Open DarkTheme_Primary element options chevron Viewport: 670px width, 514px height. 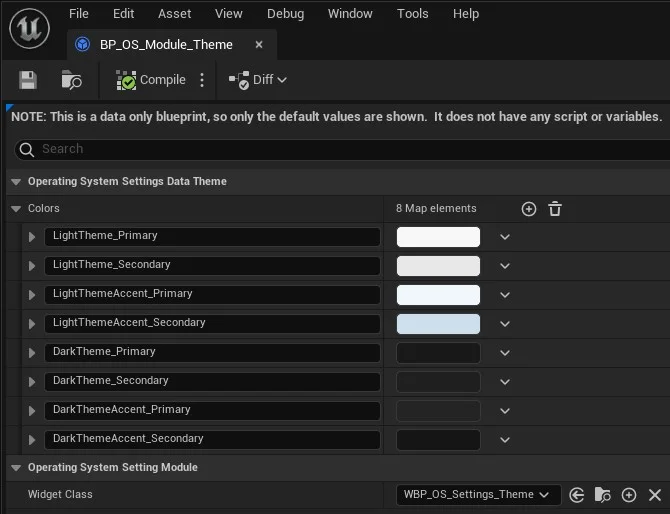[x=505, y=353]
